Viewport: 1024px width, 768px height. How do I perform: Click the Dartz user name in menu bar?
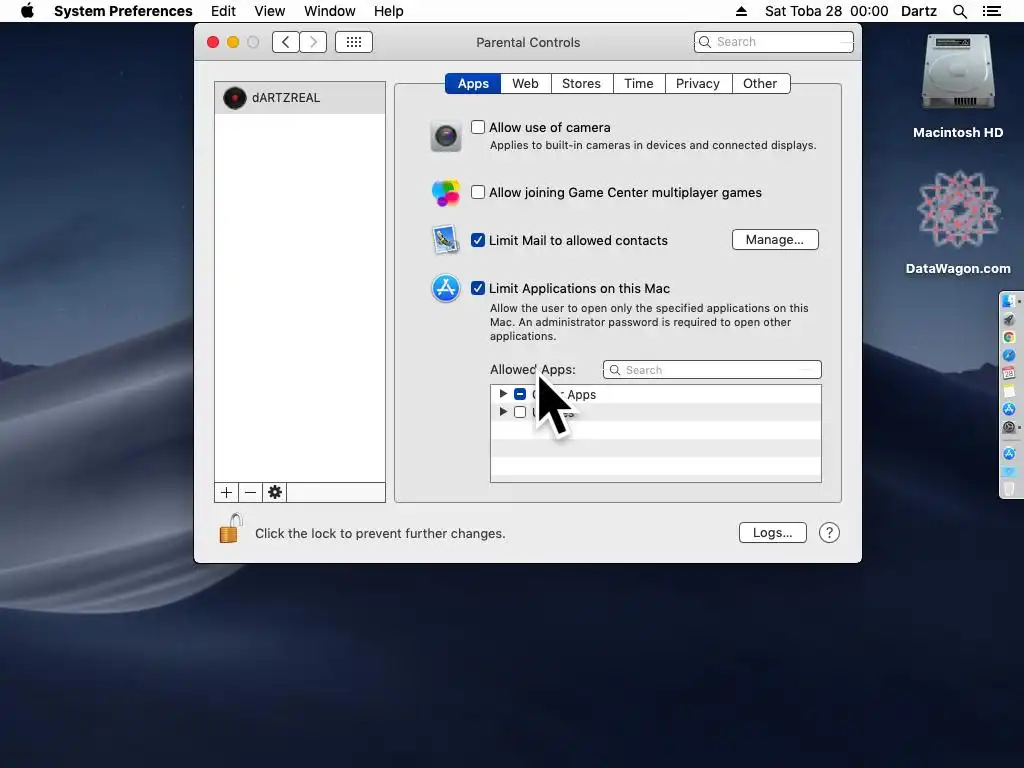(x=919, y=11)
